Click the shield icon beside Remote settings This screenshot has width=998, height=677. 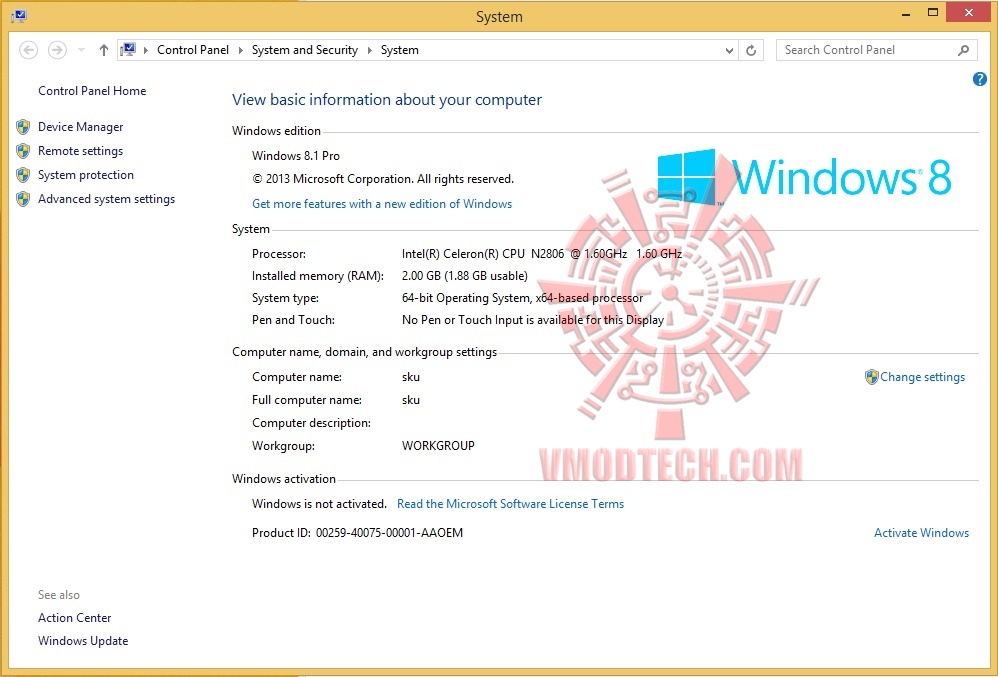tap(23, 151)
